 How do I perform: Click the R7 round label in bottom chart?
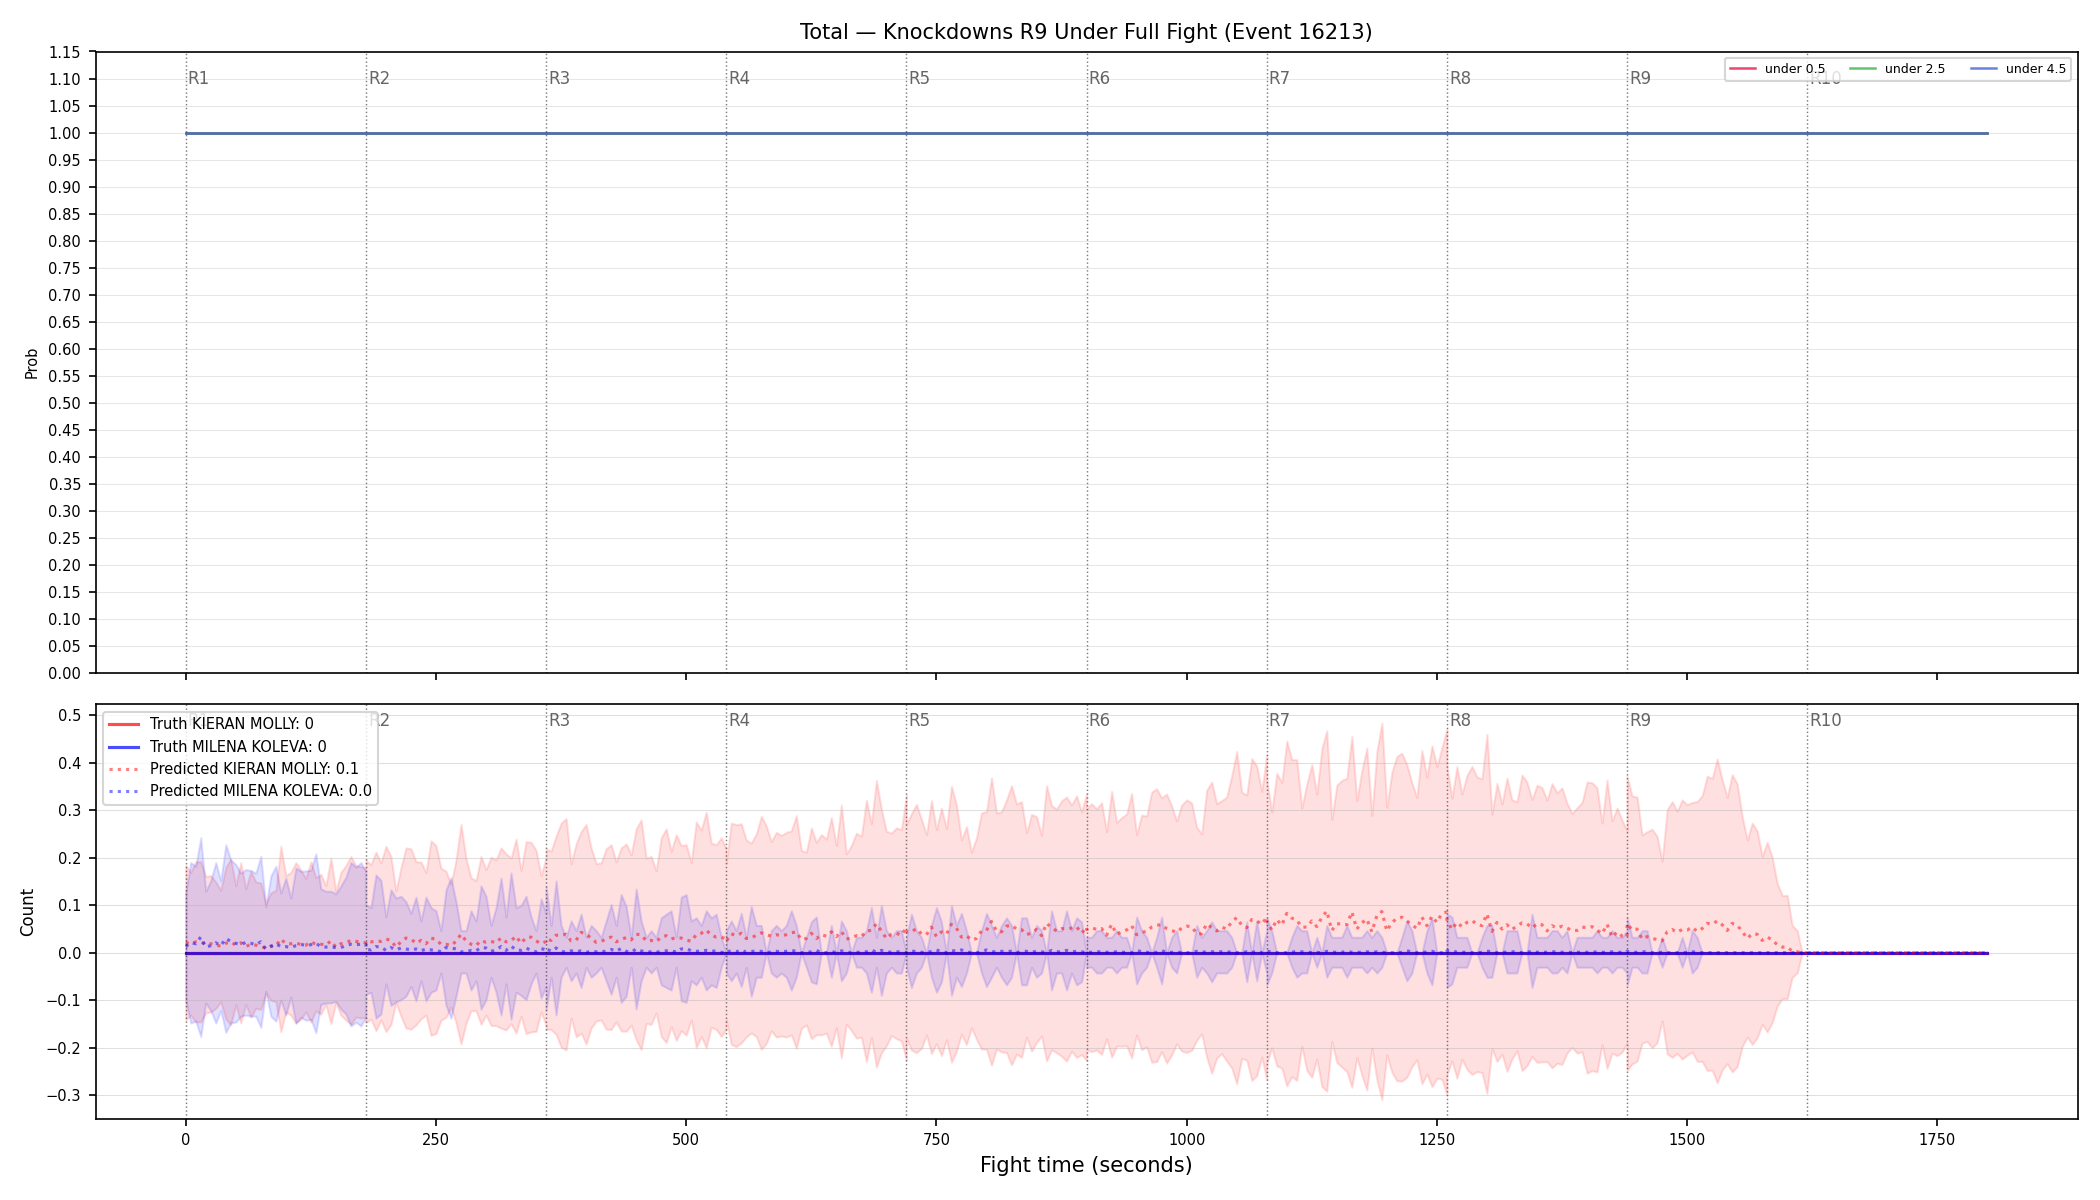(1279, 720)
